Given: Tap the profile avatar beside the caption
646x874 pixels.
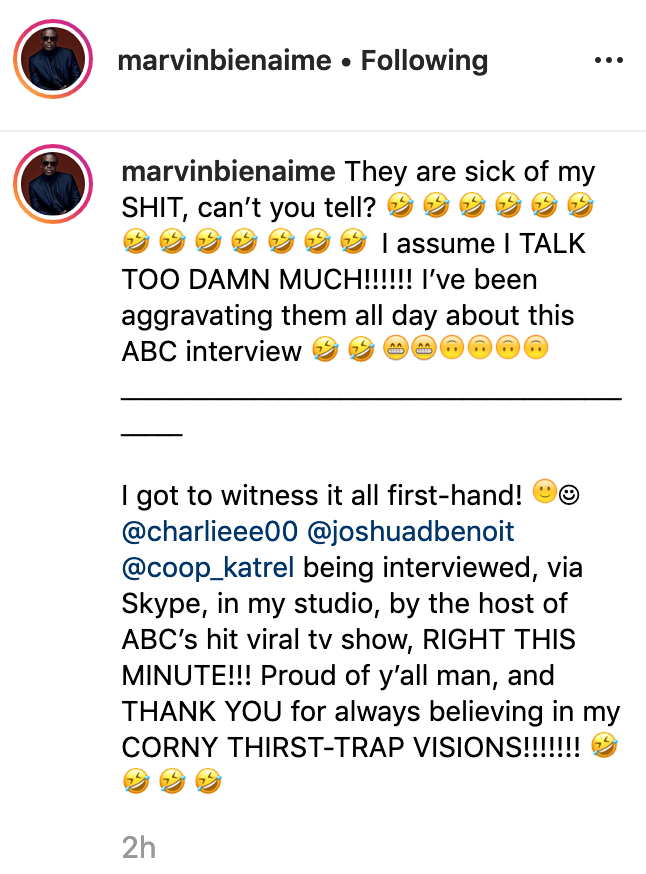Looking at the screenshot, I should (x=53, y=184).
